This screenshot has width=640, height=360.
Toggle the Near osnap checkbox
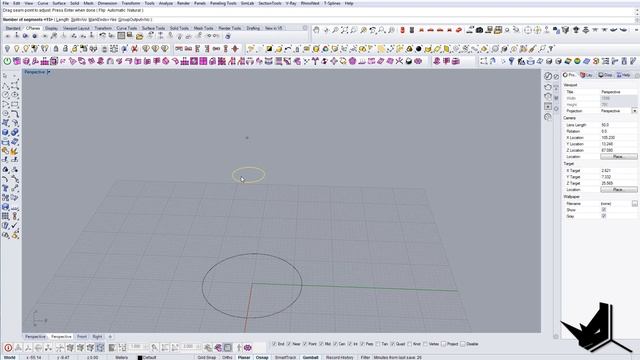289,344
